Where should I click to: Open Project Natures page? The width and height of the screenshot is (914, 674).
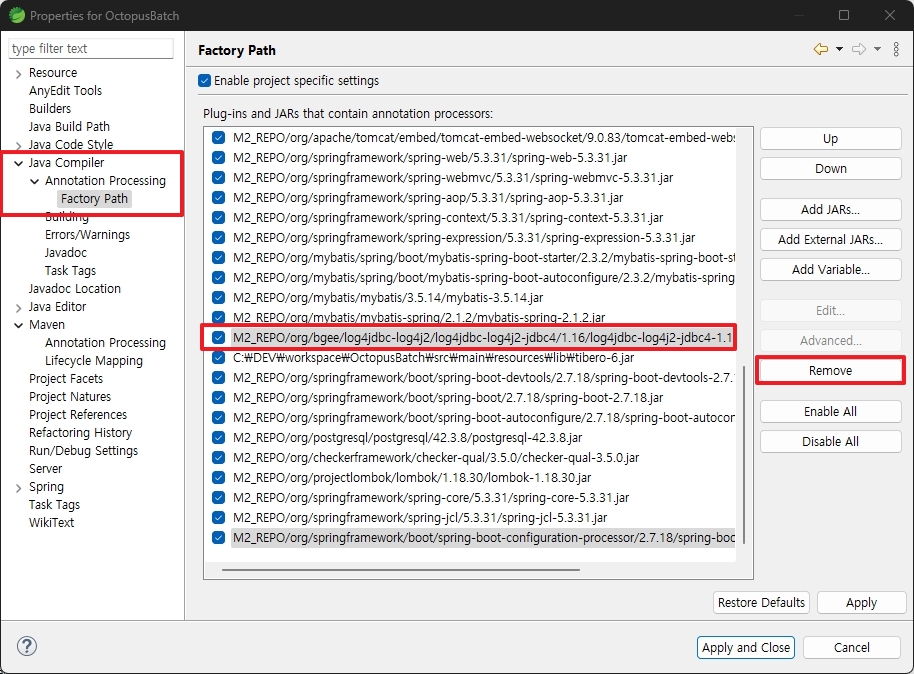pyautogui.click(x=70, y=396)
